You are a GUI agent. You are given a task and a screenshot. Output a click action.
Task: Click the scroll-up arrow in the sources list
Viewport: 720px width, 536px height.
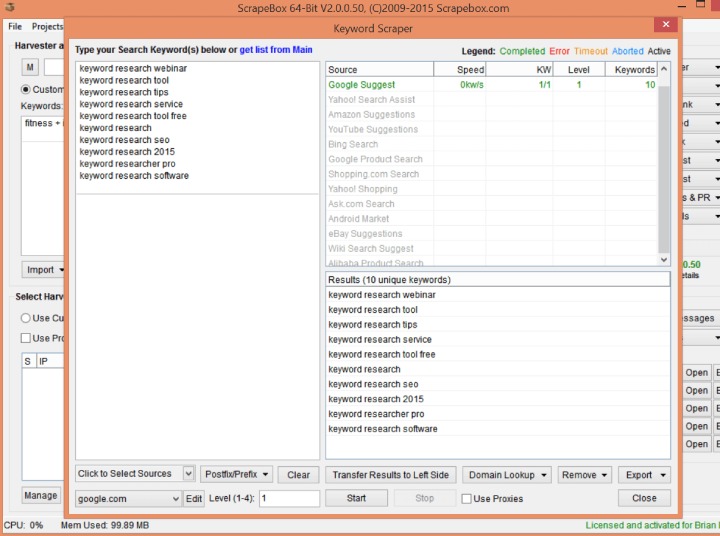(664, 69)
